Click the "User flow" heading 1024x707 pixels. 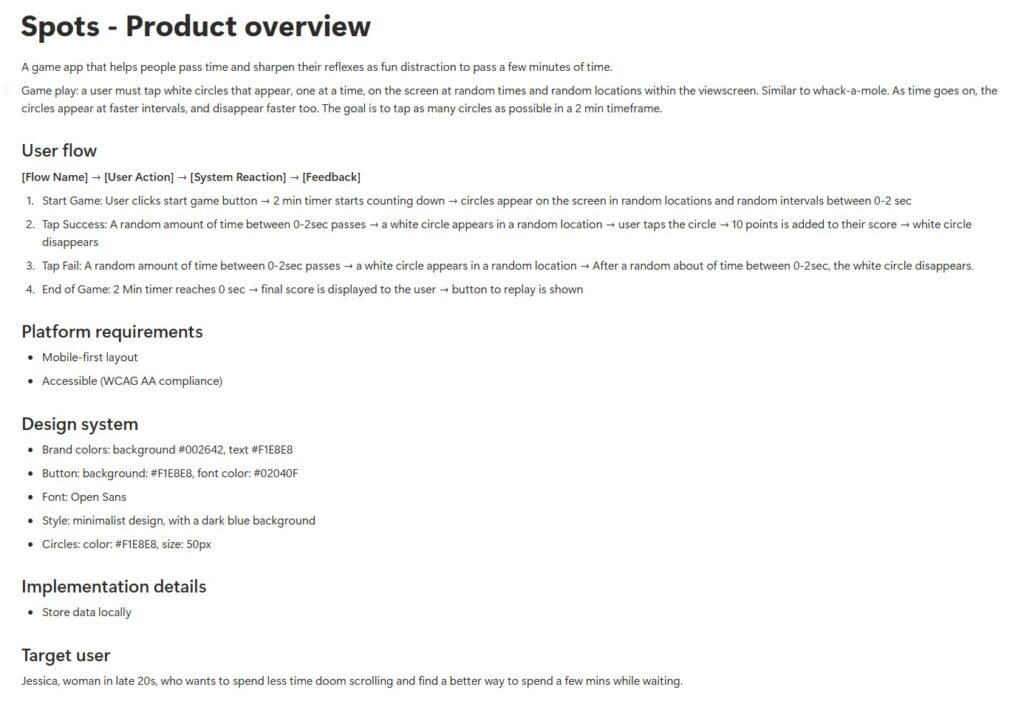tap(59, 151)
